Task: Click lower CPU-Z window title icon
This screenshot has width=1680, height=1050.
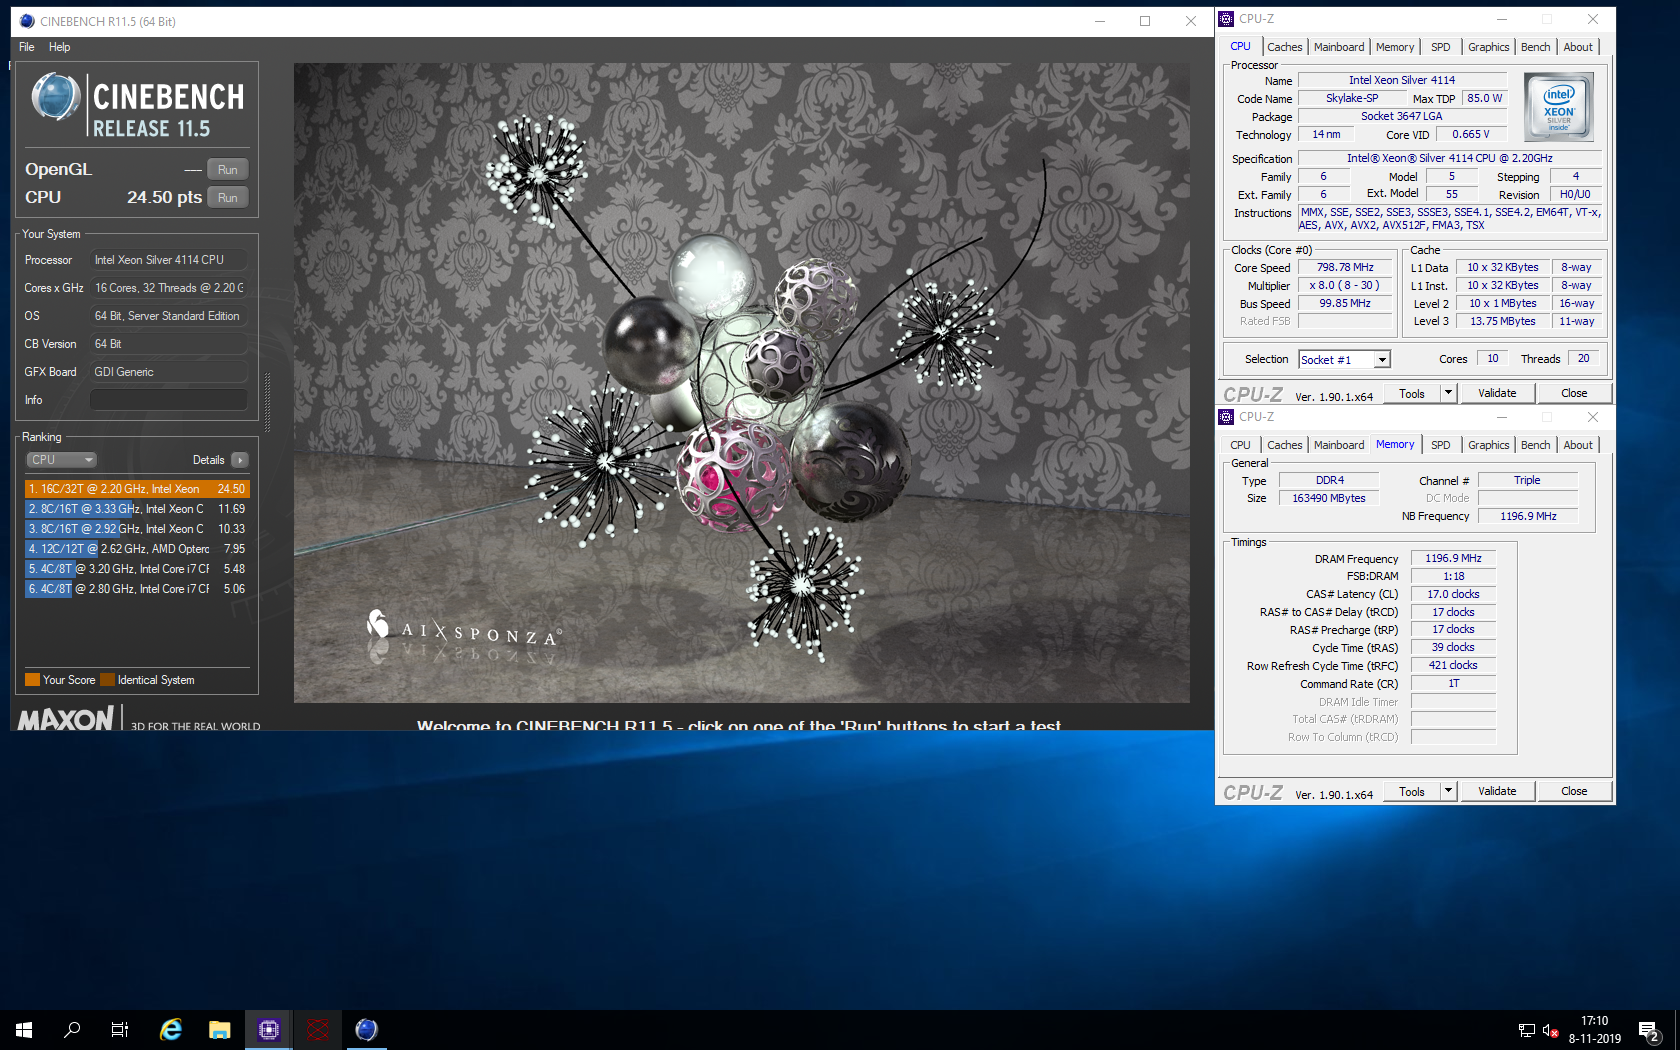Action: point(1226,417)
